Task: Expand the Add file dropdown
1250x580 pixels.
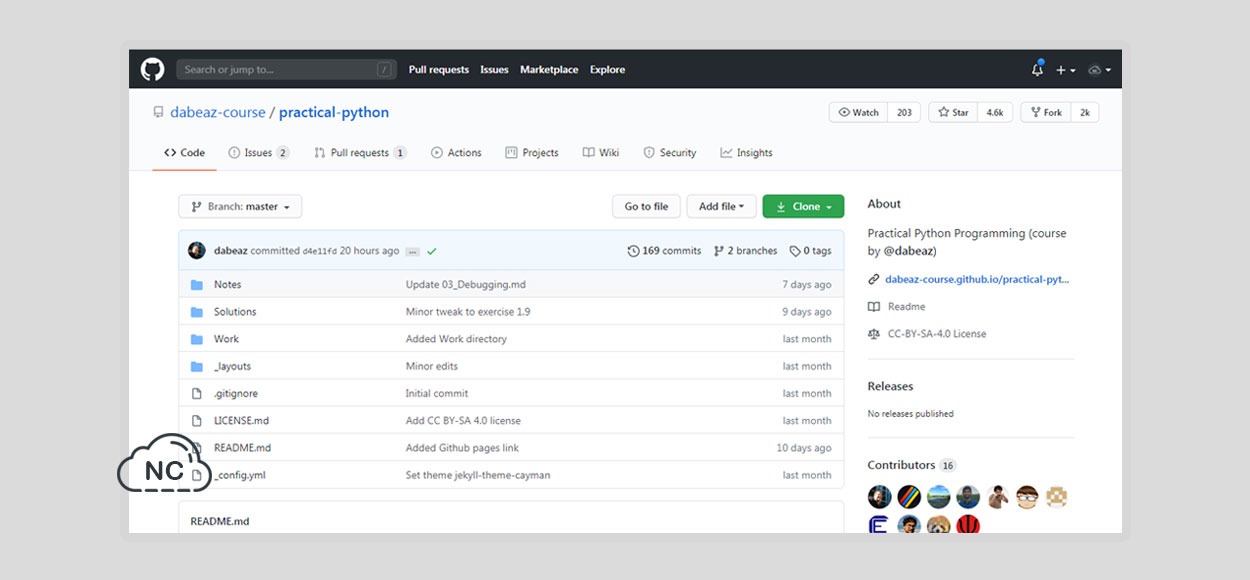Action: (720, 206)
